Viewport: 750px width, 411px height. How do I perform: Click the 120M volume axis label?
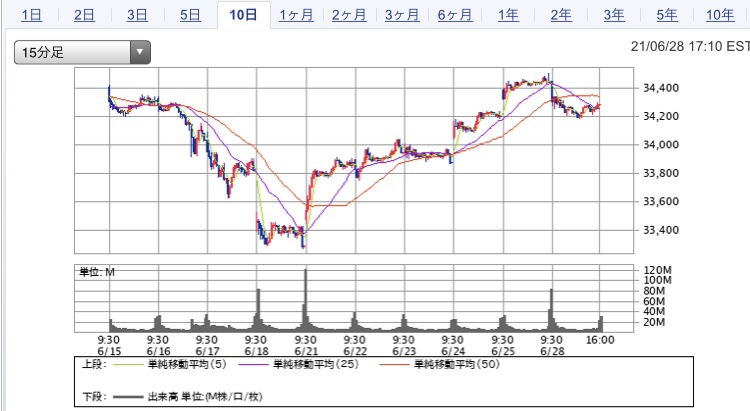(658, 270)
